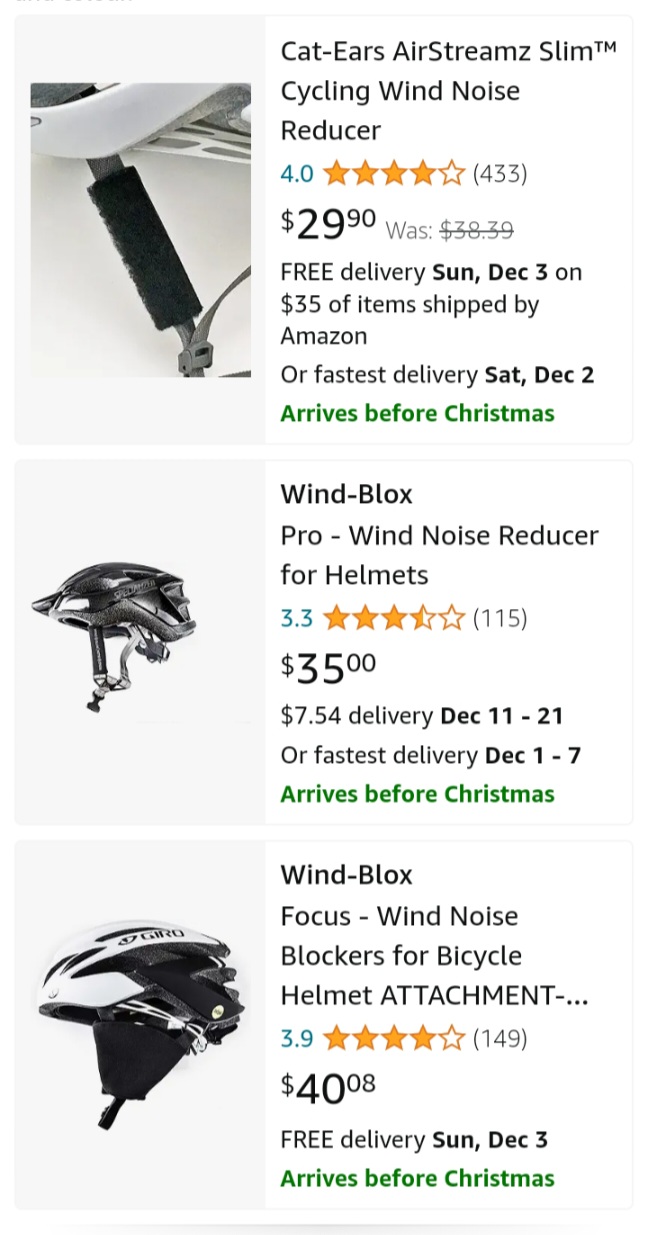Click Arrives before Christmas for Wind-Blox Pro
The width and height of the screenshot is (648, 1235).
click(417, 793)
